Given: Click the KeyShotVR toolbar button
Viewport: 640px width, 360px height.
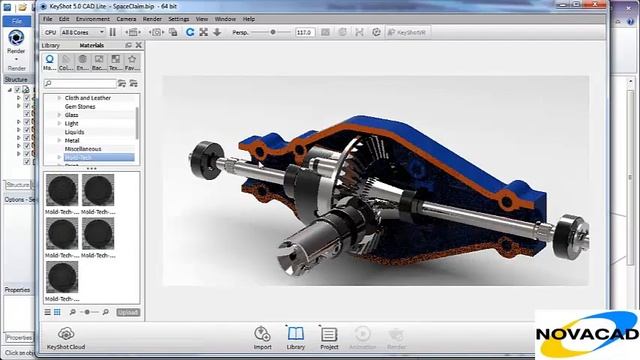Looking at the screenshot, I should tap(407, 32).
